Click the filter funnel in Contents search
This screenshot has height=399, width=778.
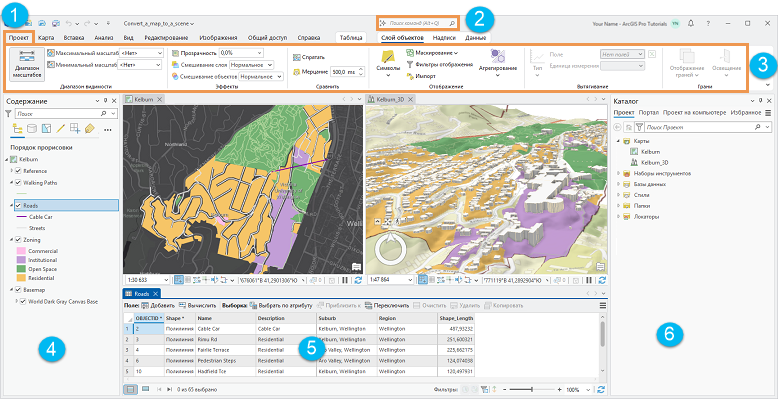[x=8, y=114]
